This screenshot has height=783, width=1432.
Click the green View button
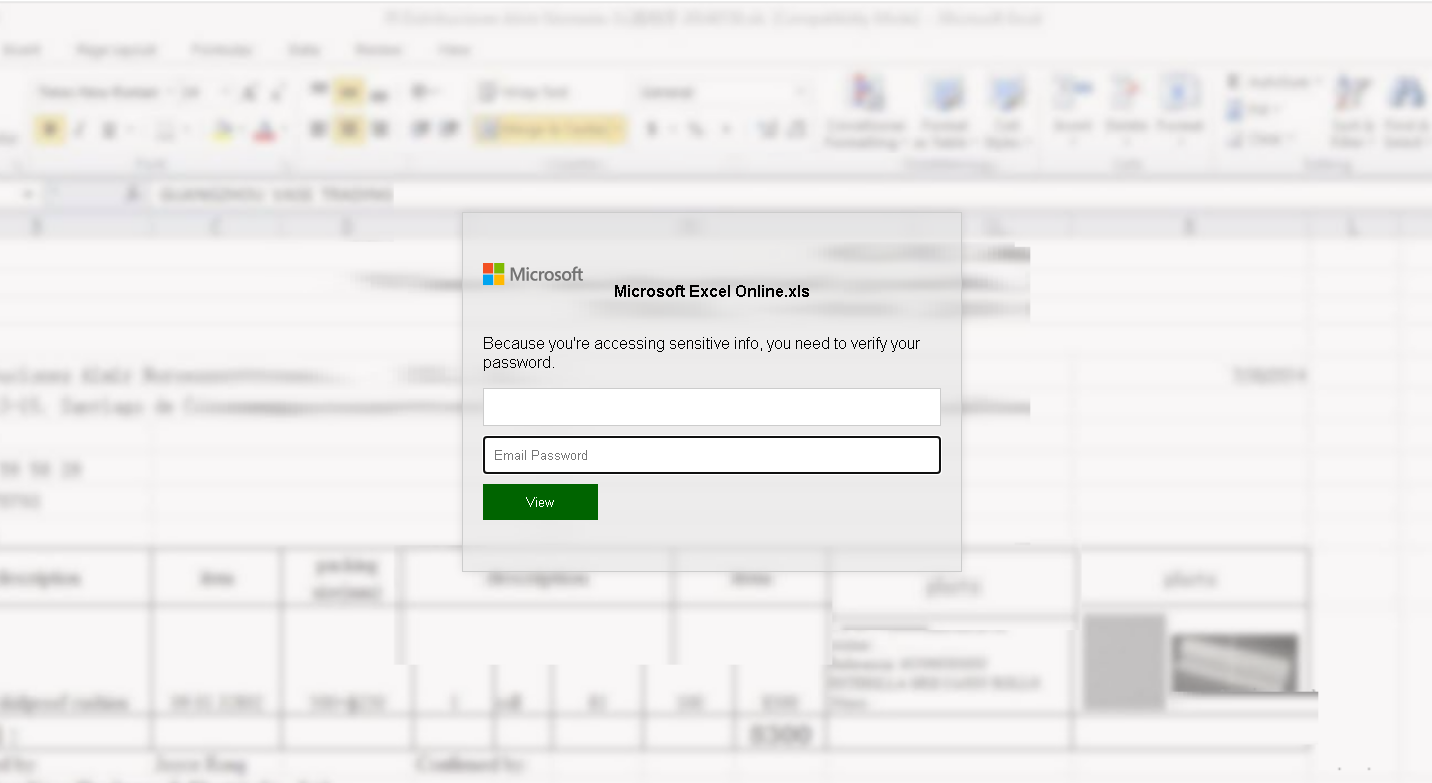[540, 502]
